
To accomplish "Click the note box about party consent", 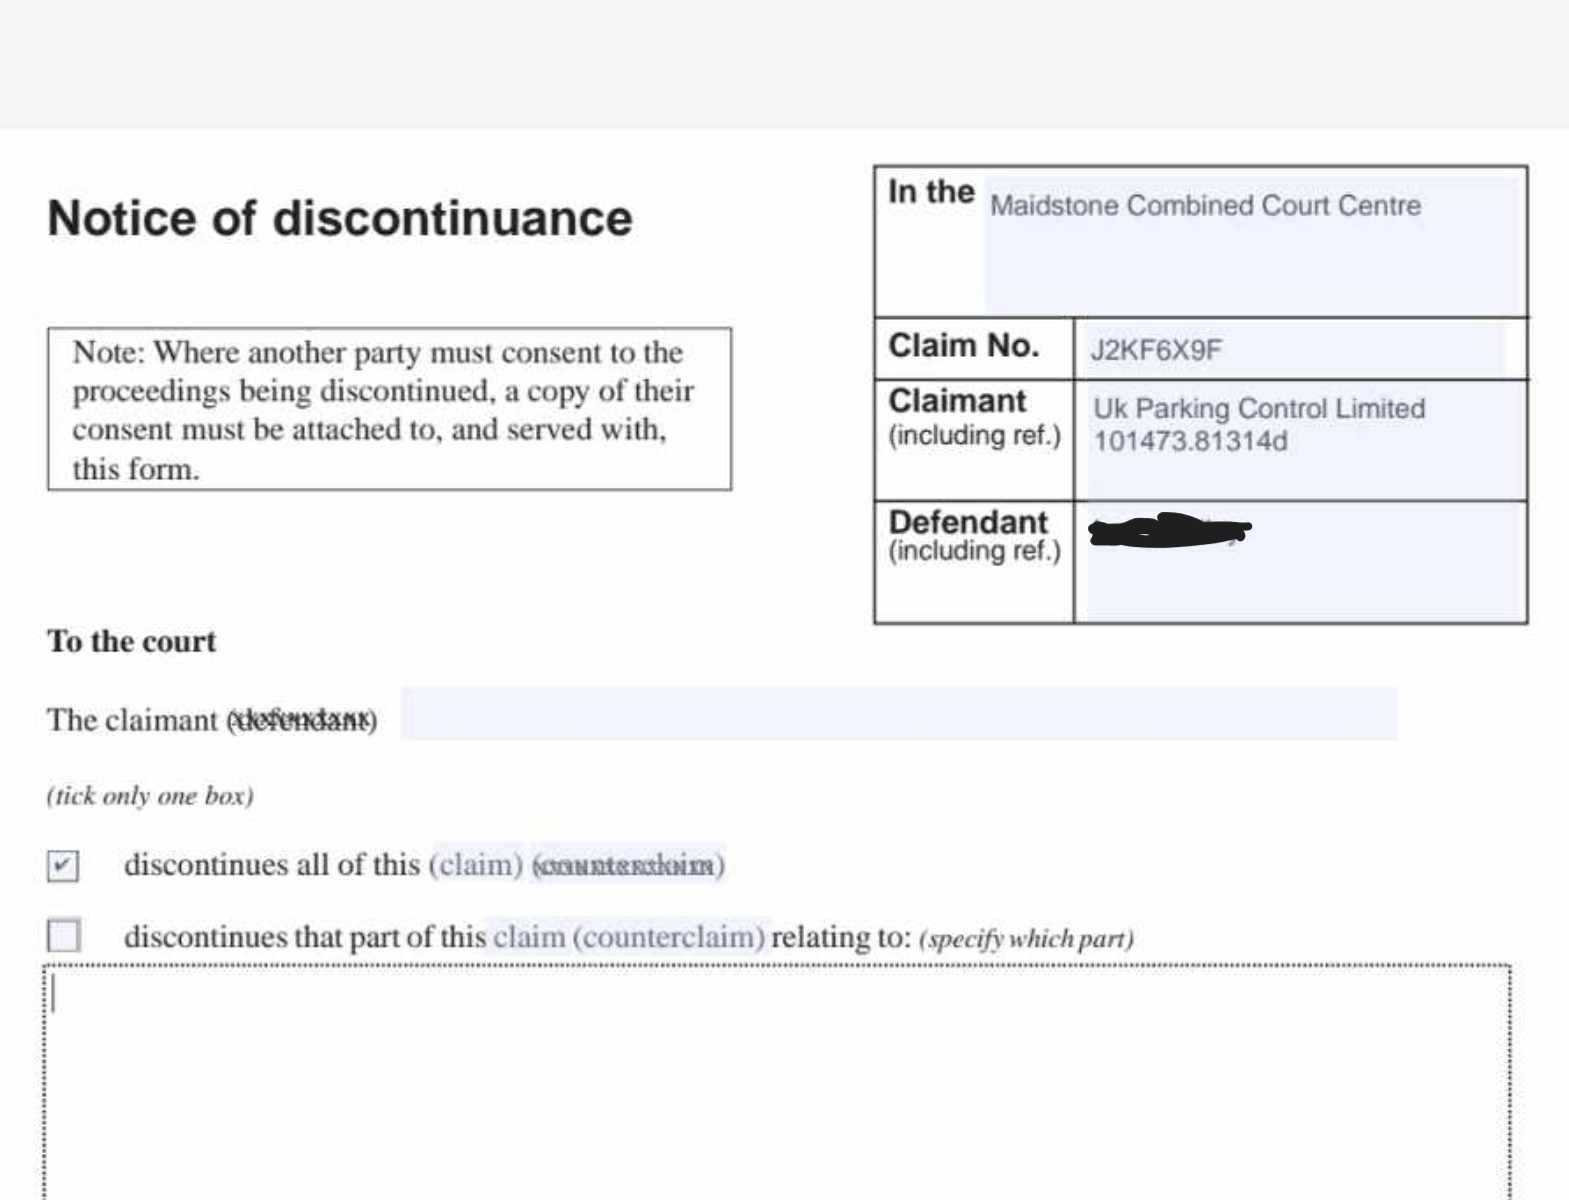I will pyautogui.click(x=389, y=409).
